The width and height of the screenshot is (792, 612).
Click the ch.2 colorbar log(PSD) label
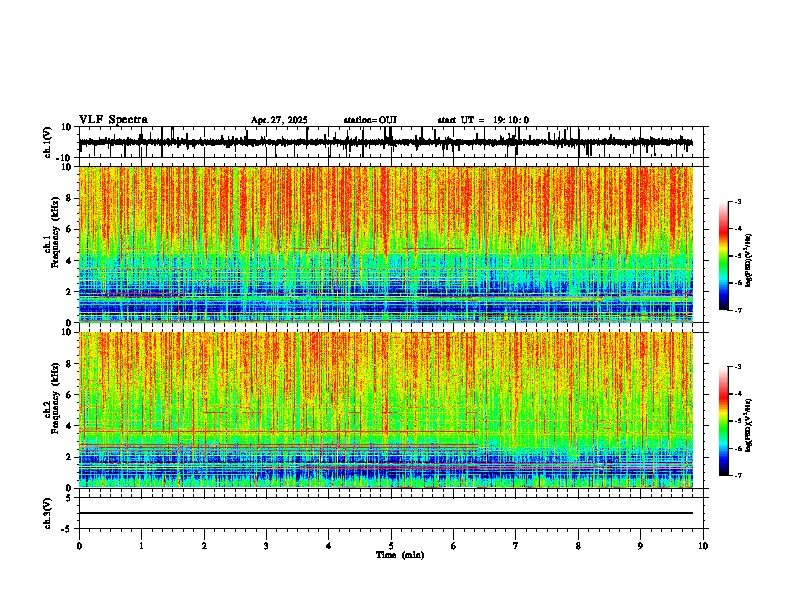749,426
